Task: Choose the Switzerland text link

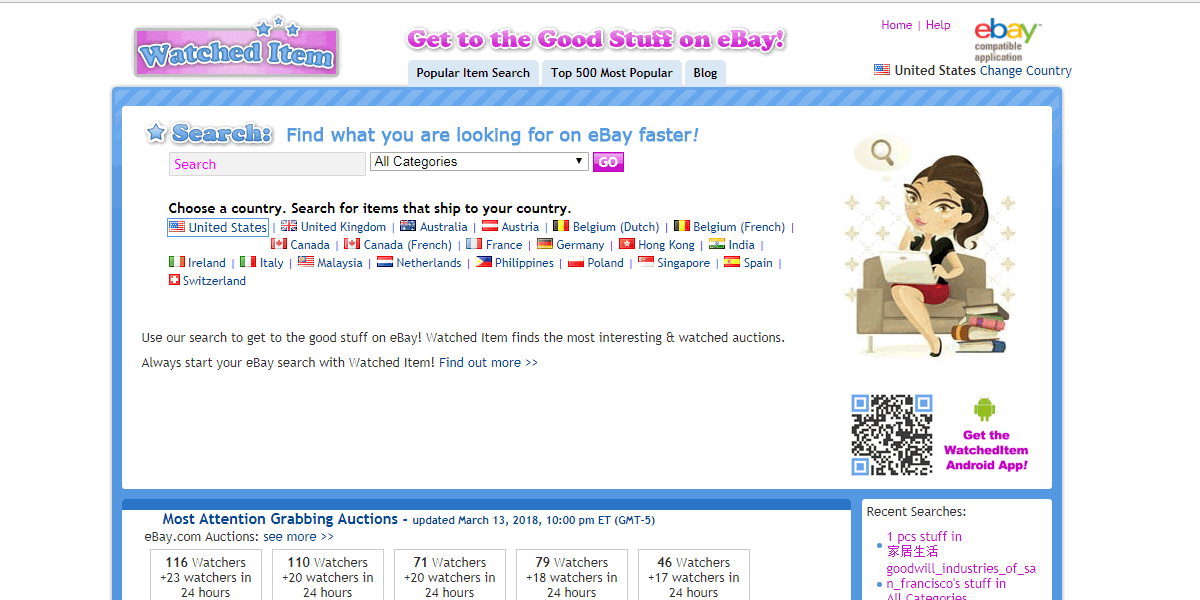Action: (214, 281)
